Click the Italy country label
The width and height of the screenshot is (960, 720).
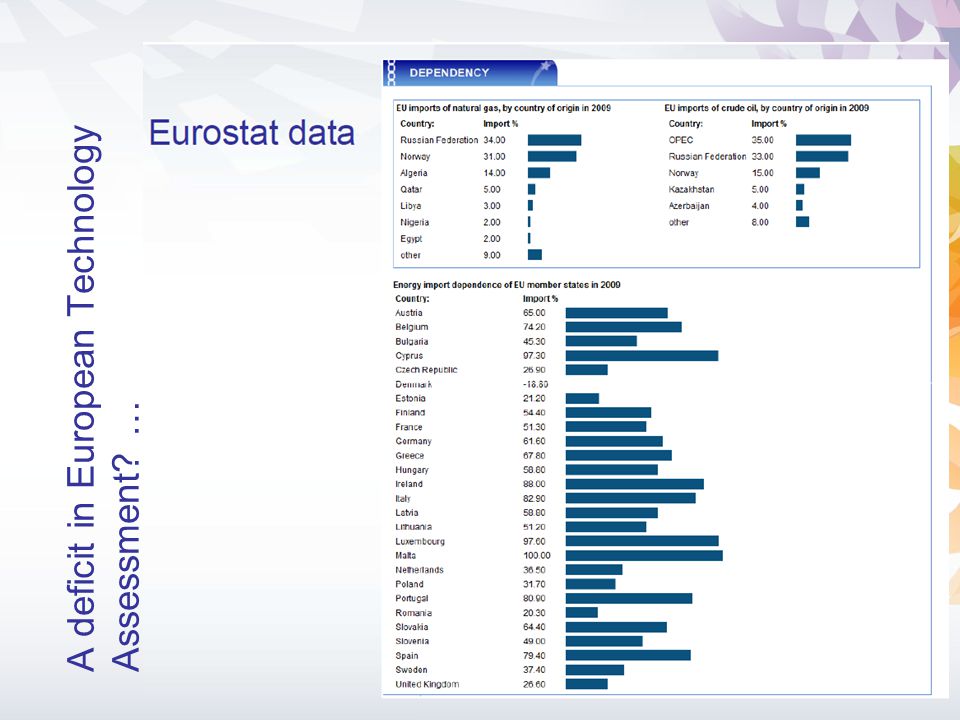(x=403, y=498)
